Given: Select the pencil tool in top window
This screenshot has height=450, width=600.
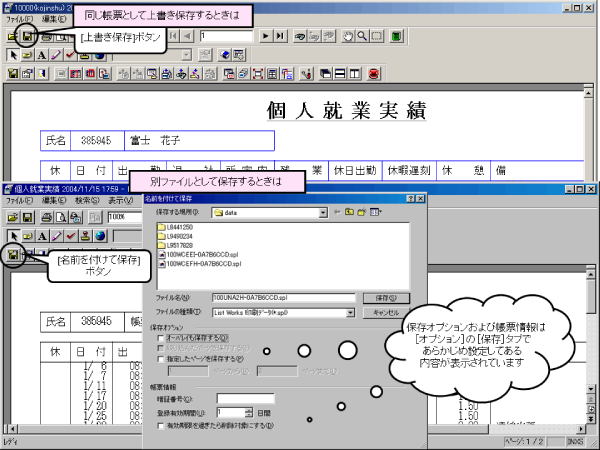Looking at the screenshot, I should pyautogui.click(x=56, y=55).
